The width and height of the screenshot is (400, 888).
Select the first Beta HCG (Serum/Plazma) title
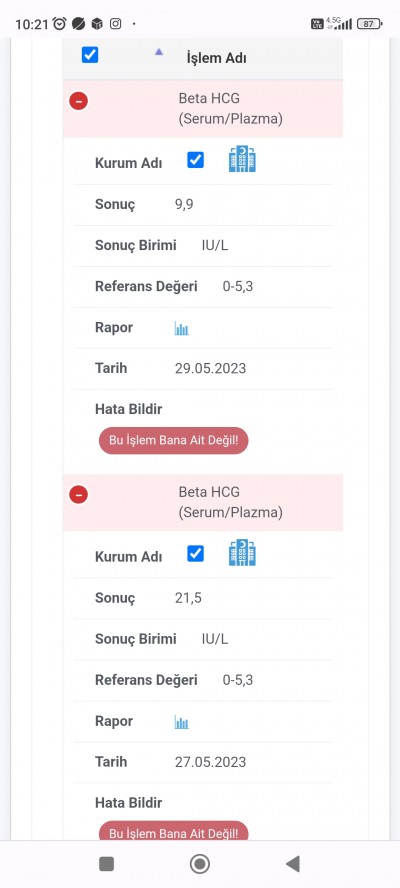click(x=231, y=109)
